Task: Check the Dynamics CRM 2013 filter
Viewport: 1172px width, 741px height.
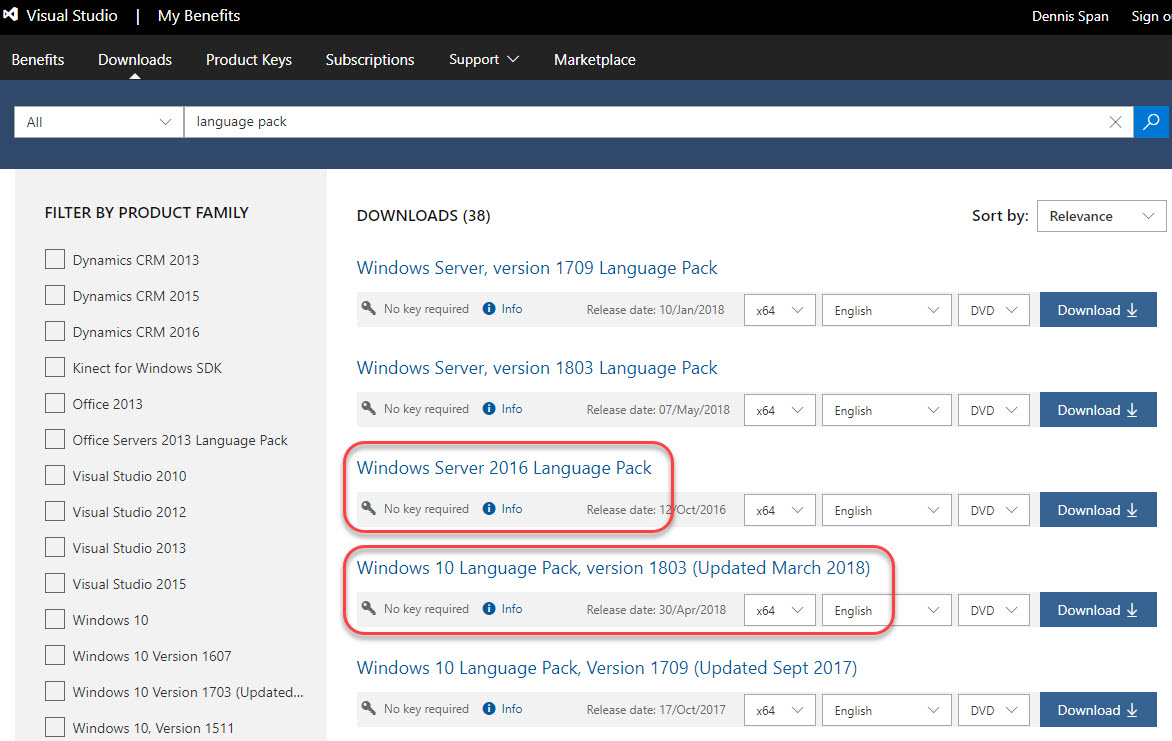Action: coord(55,259)
